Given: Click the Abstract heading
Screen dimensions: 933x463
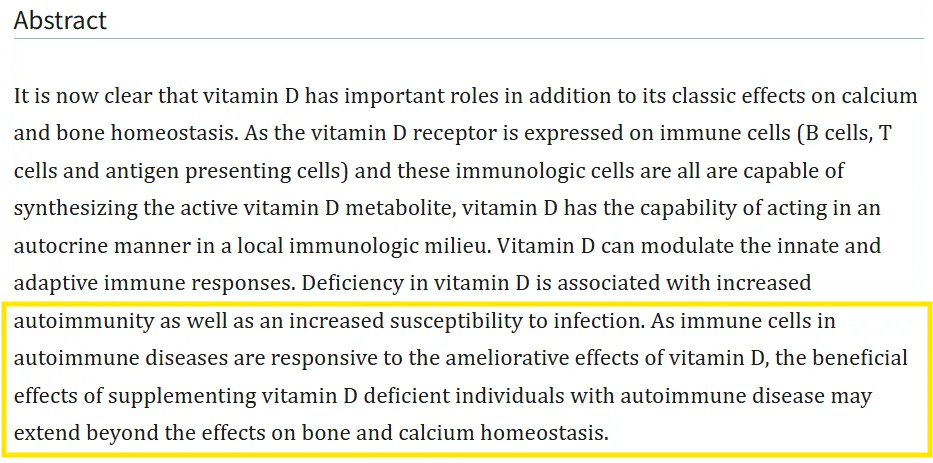Looking at the screenshot, I should pos(60,20).
